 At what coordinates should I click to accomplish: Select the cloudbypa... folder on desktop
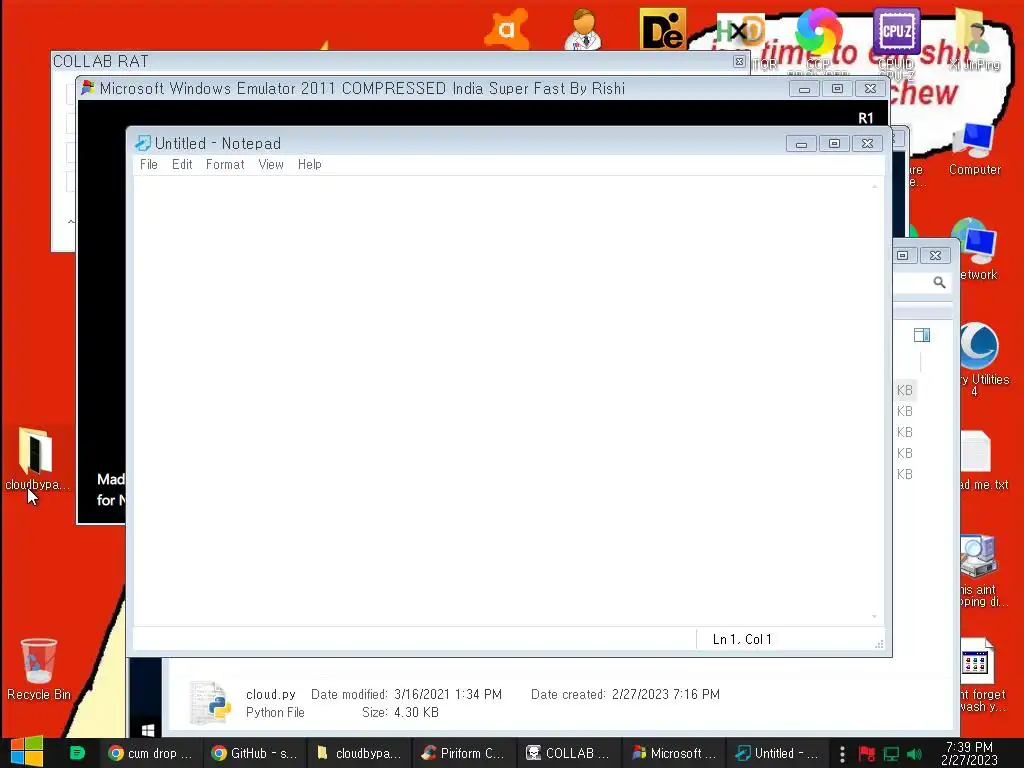(x=36, y=458)
